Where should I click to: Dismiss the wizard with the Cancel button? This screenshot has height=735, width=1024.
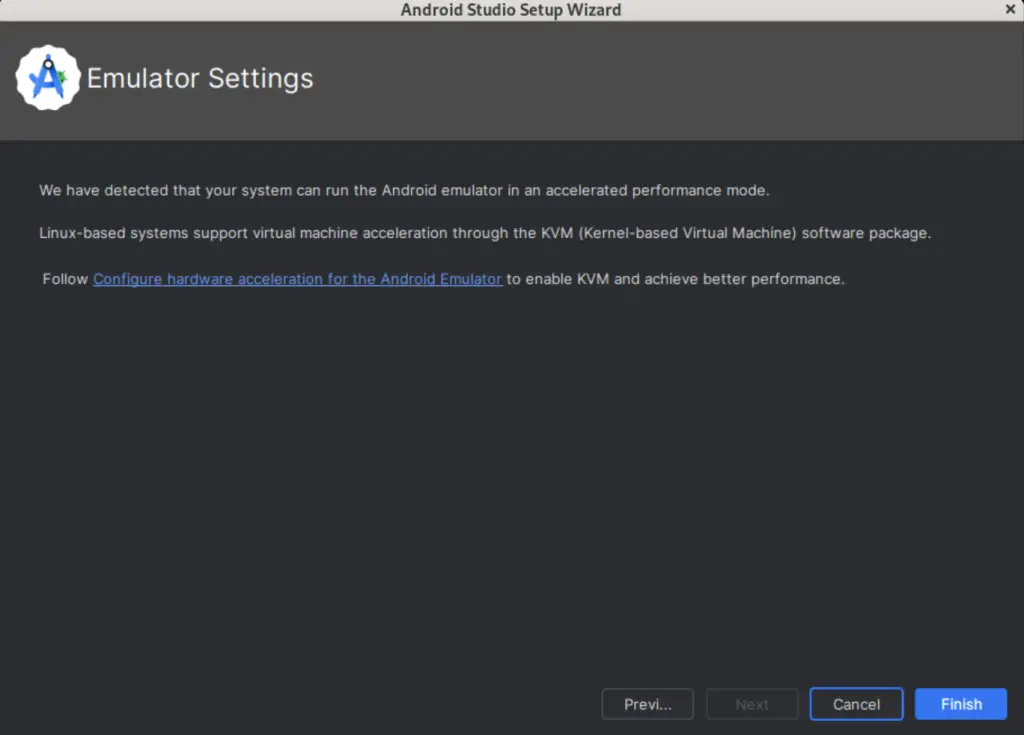coord(855,703)
